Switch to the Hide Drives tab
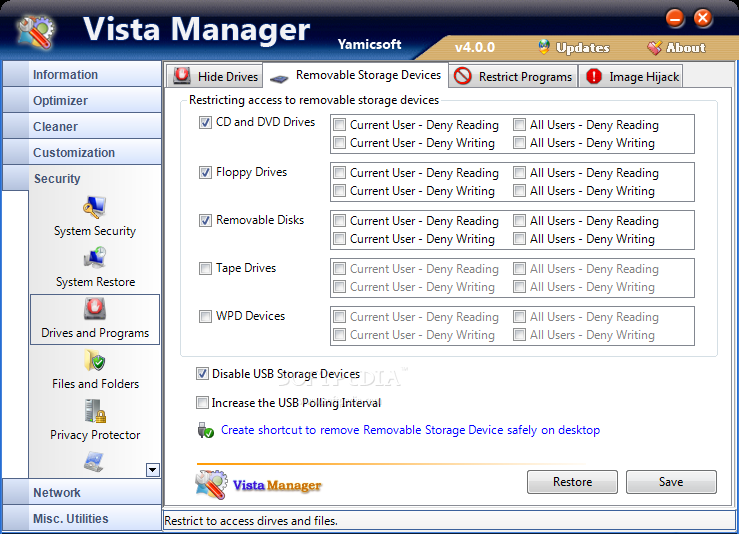Screen dimensions: 739x534 (x=214, y=75)
